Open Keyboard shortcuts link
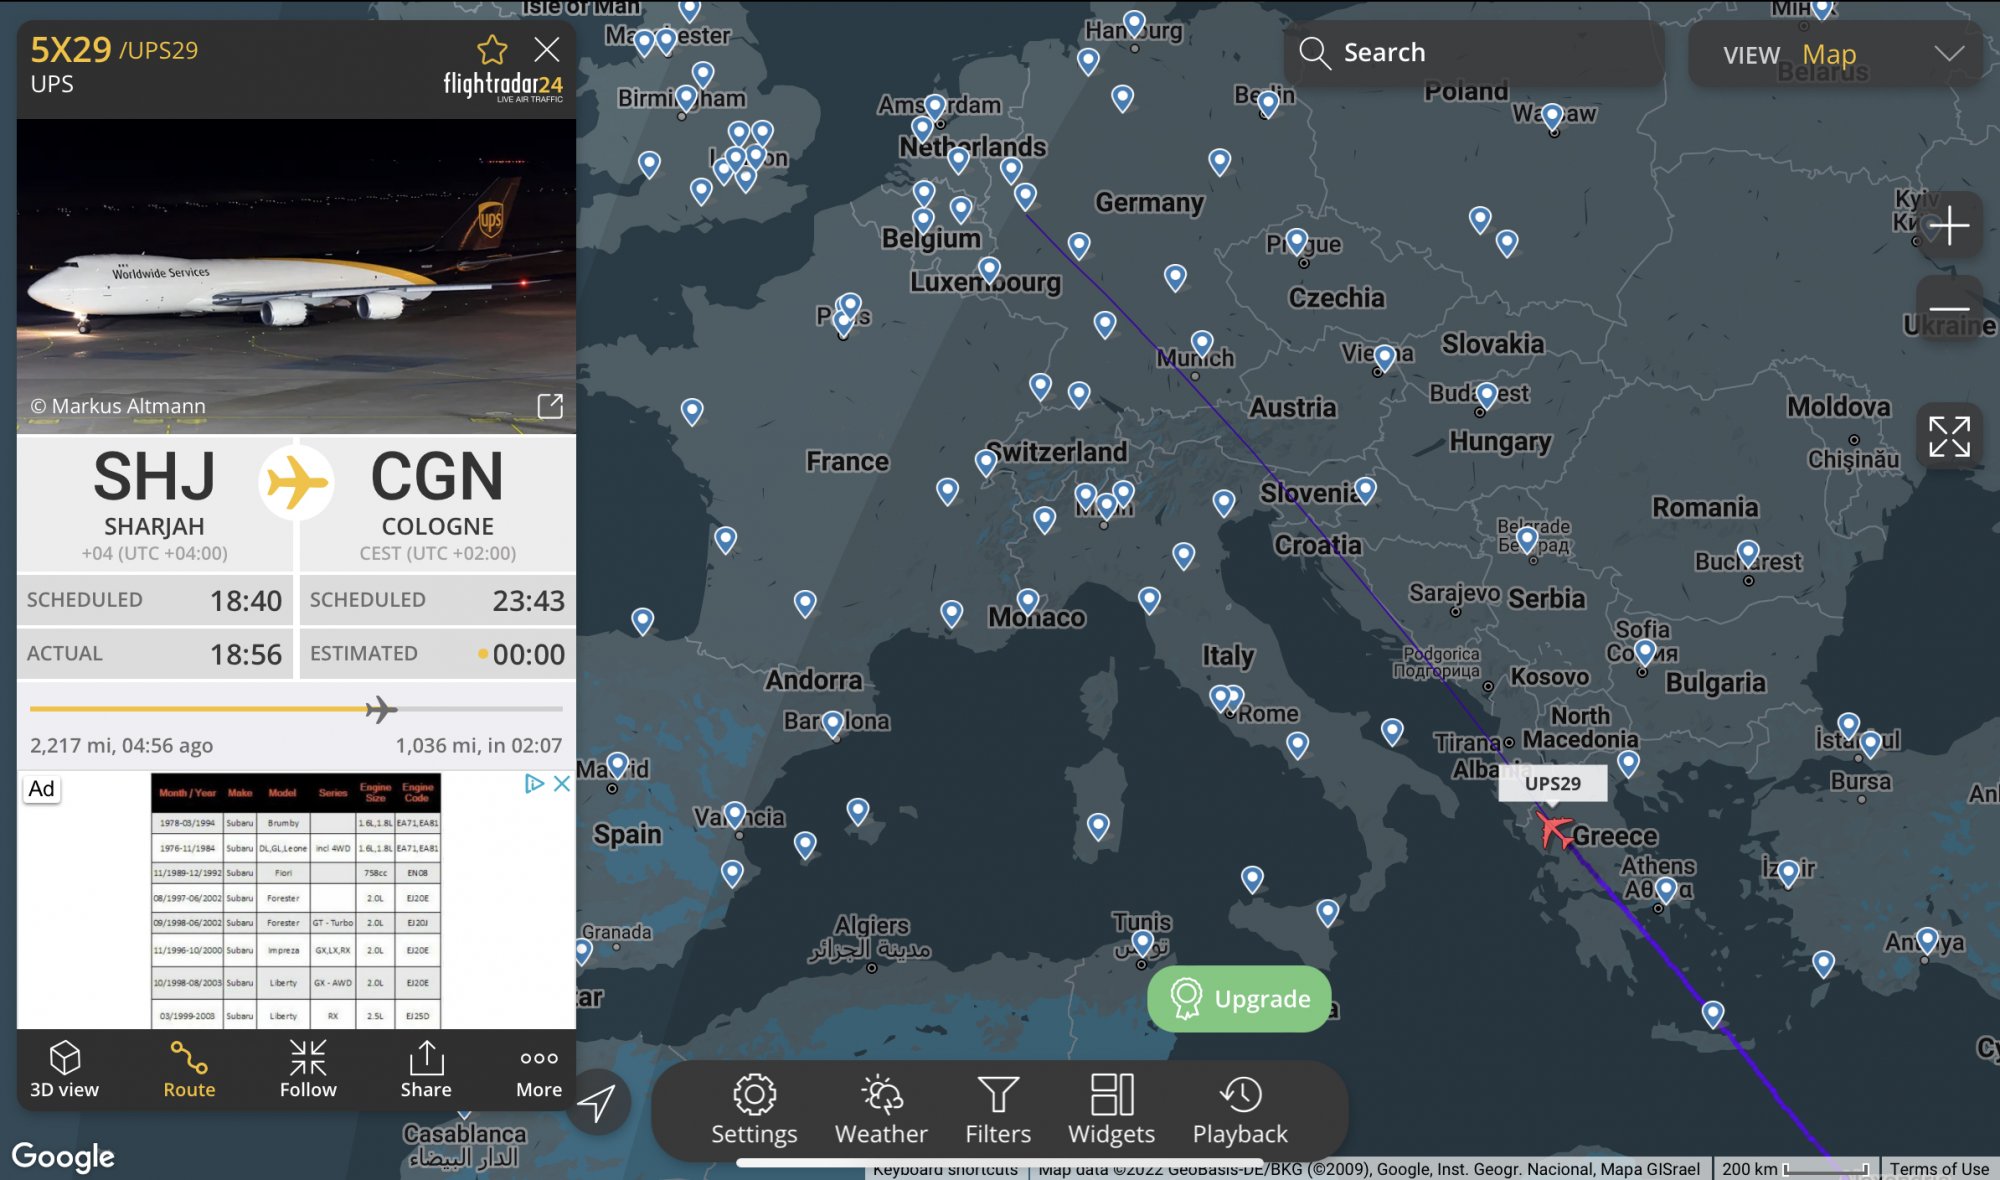Viewport: 2000px width, 1180px height. (x=945, y=1169)
